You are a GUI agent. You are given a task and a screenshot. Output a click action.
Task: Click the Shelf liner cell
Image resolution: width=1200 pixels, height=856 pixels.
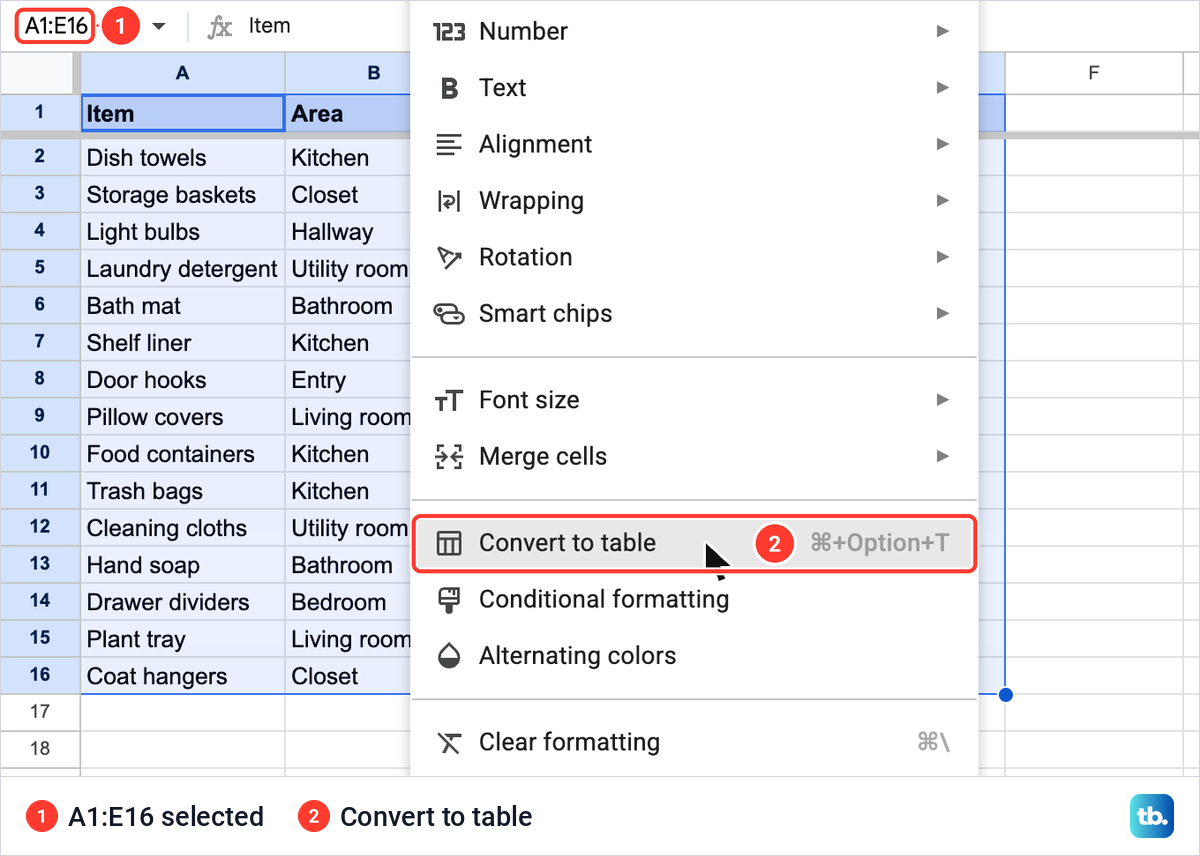tap(183, 342)
